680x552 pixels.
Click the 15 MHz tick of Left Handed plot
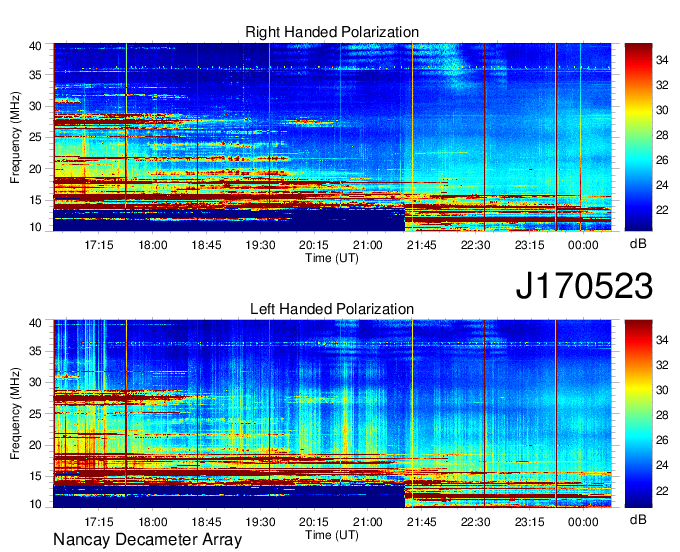click(x=36, y=477)
